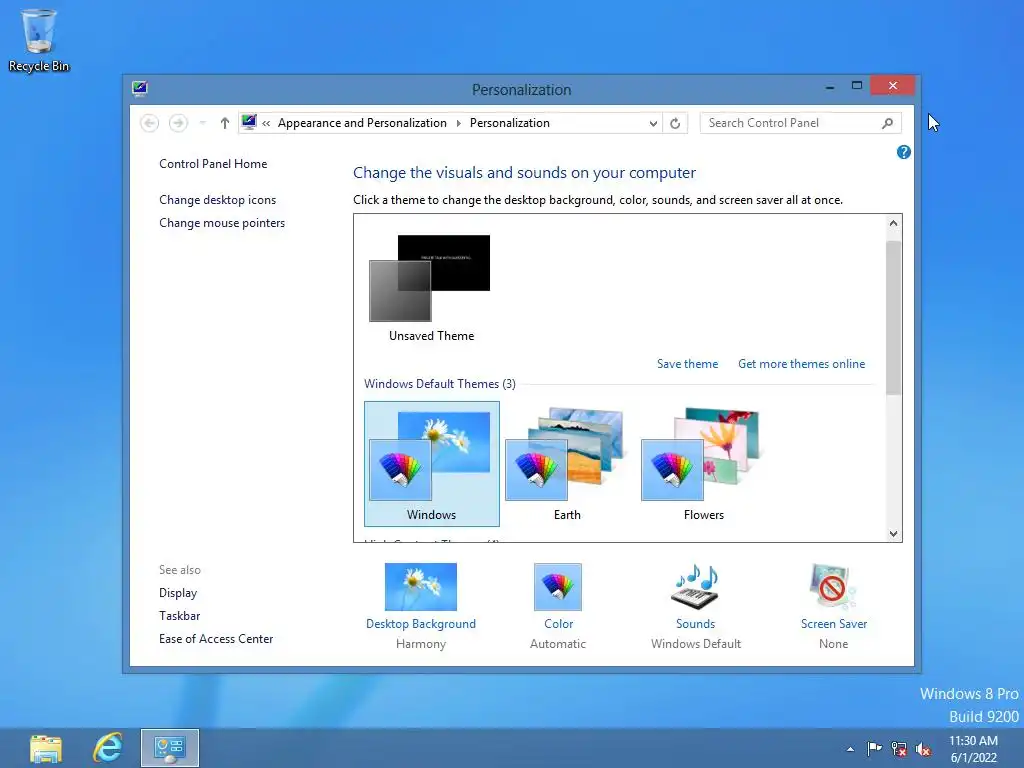Image resolution: width=1024 pixels, height=768 pixels.
Task: Open Desktop Background settings icon
Action: pos(421,586)
